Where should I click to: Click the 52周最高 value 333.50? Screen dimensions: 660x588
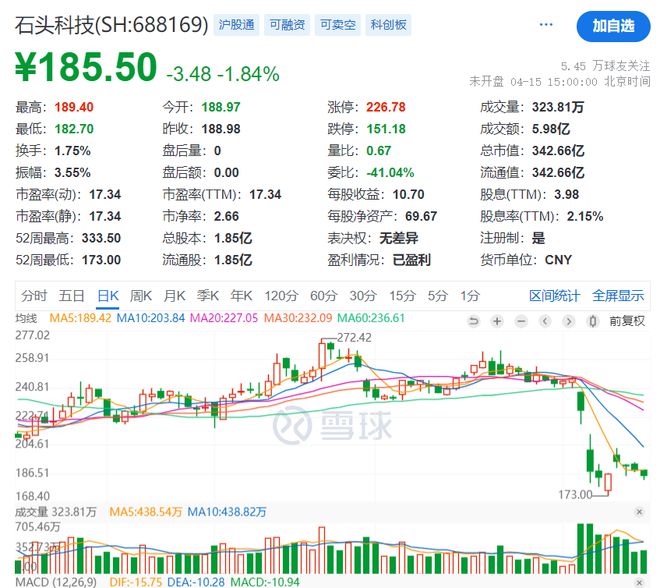click(101, 238)
